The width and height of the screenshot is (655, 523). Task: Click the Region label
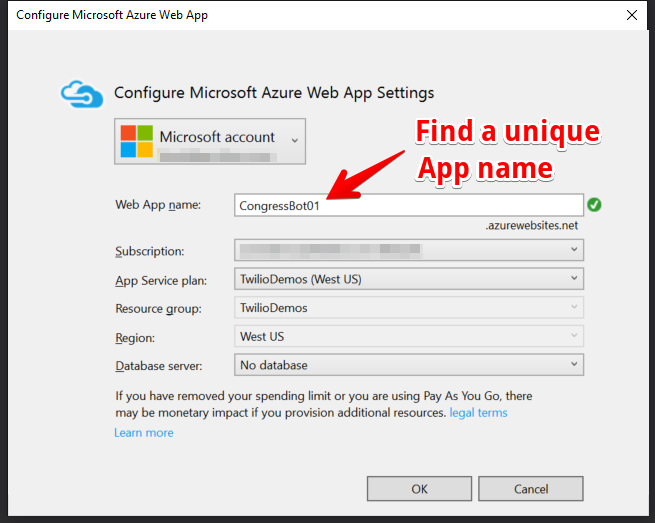coord(135,338)
